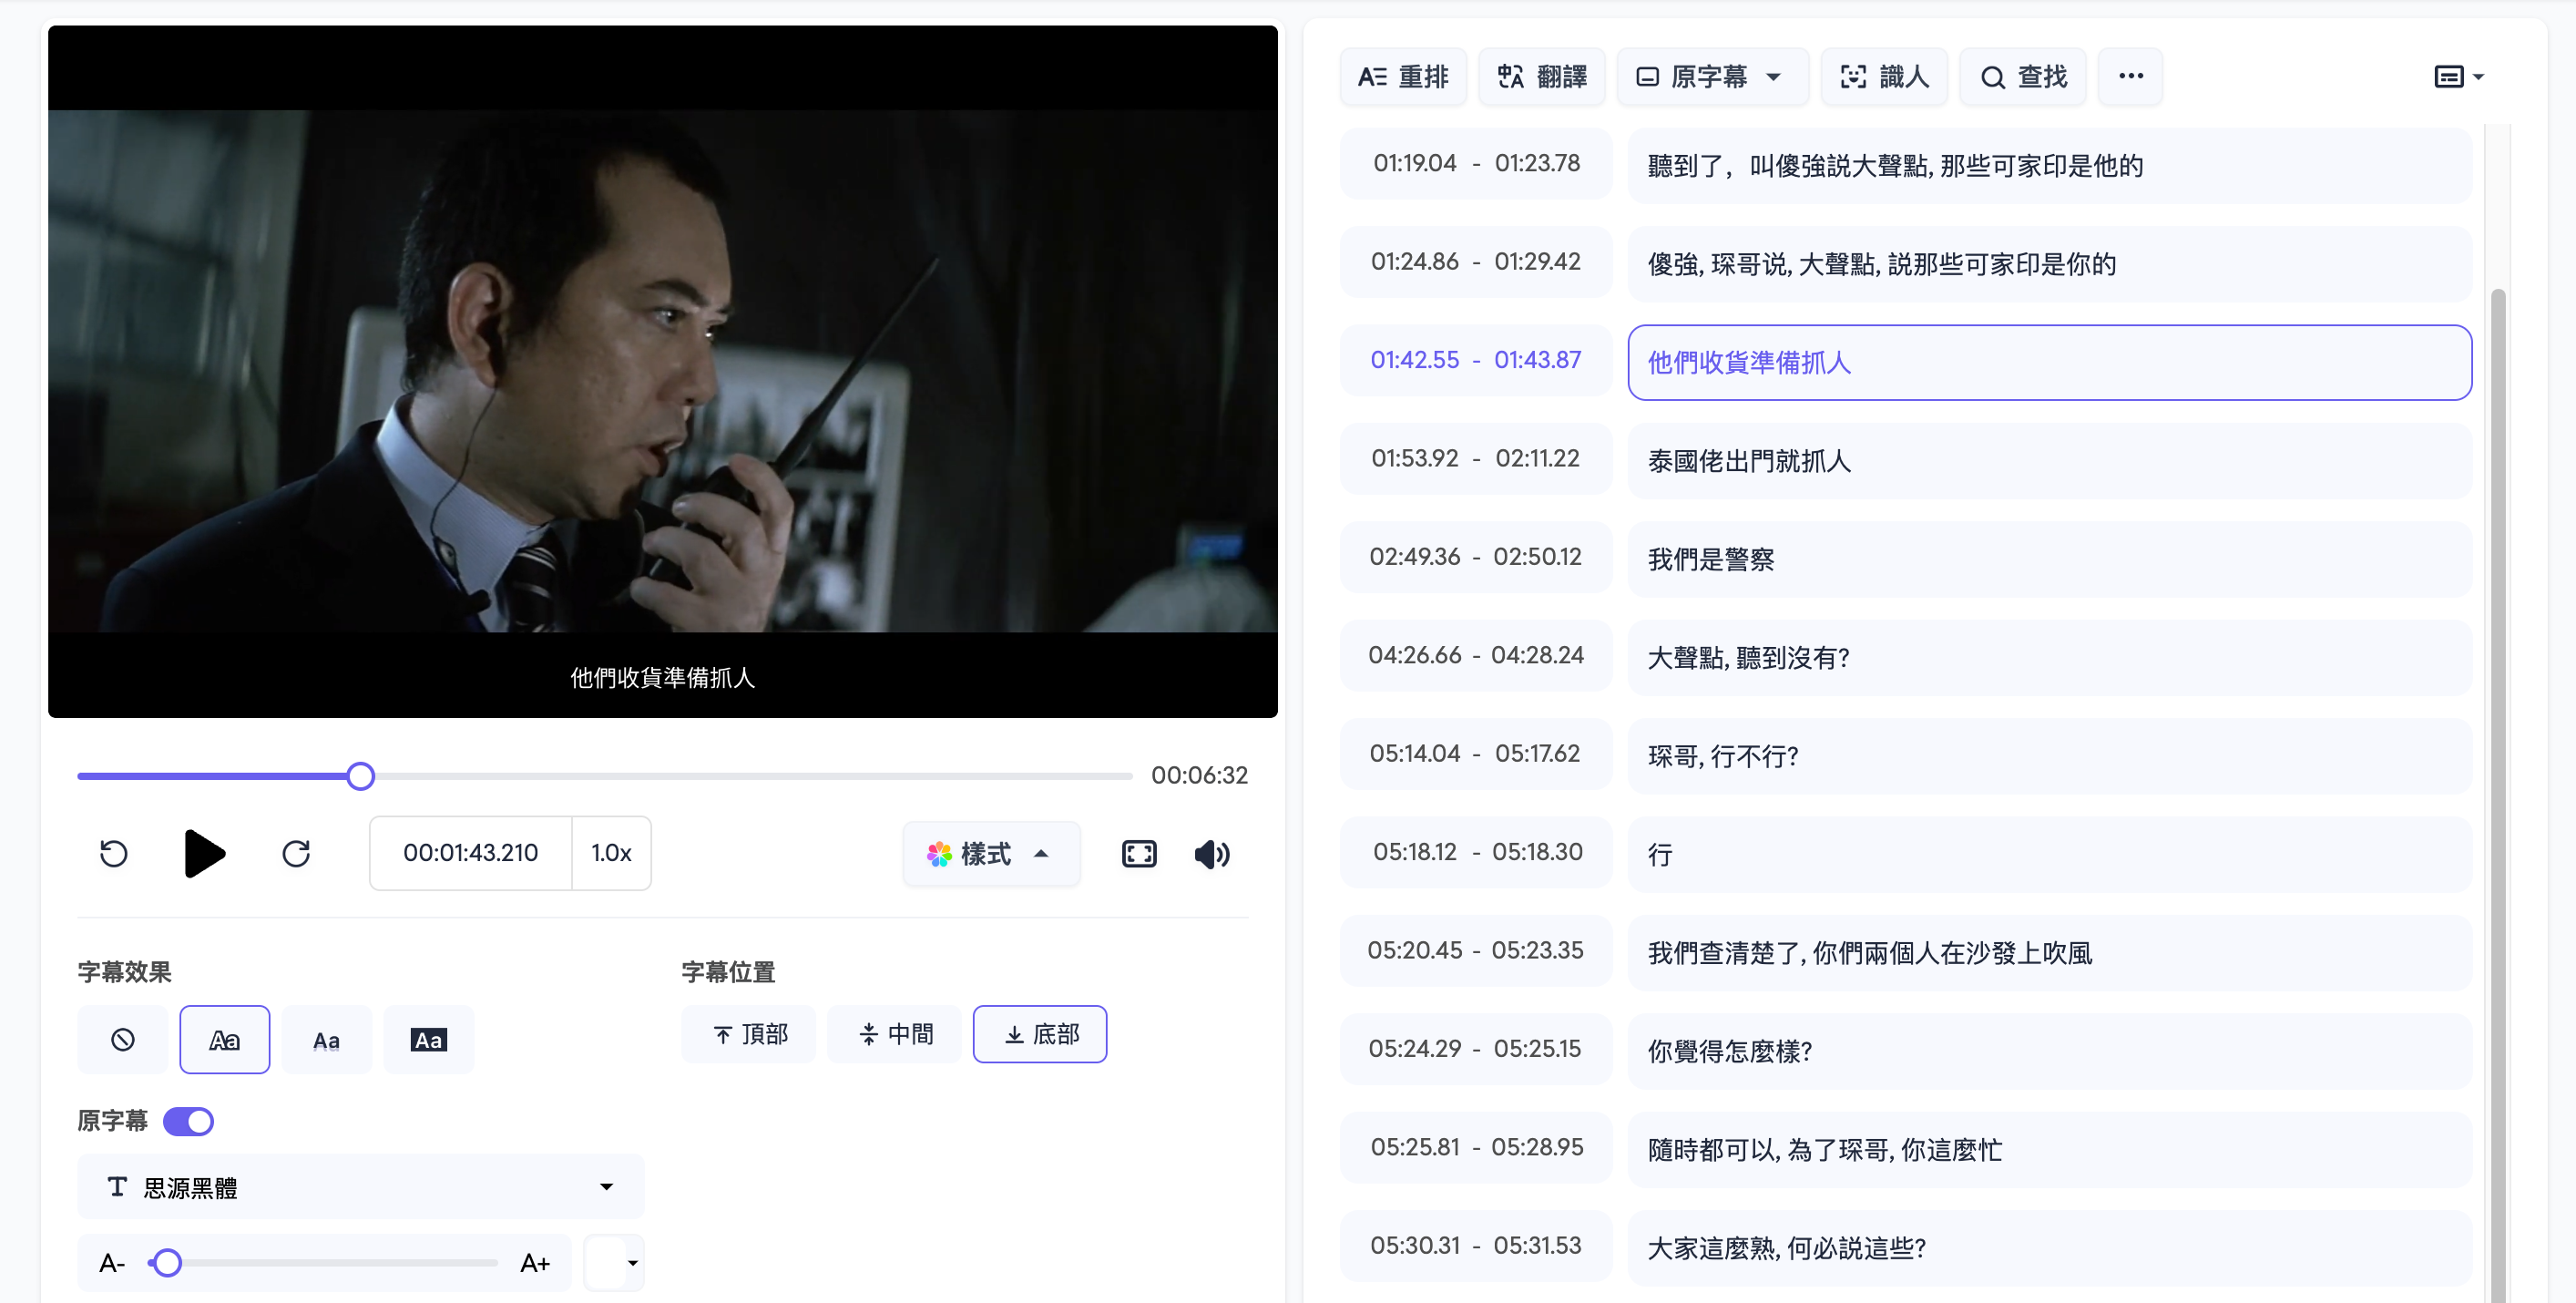Image resolution: width=2576 pixels, height=1303 pixels.
Task: Expand the 原字幕 dropdown in toolbar
Action: pyautogui.click(x=1712, y=76)
